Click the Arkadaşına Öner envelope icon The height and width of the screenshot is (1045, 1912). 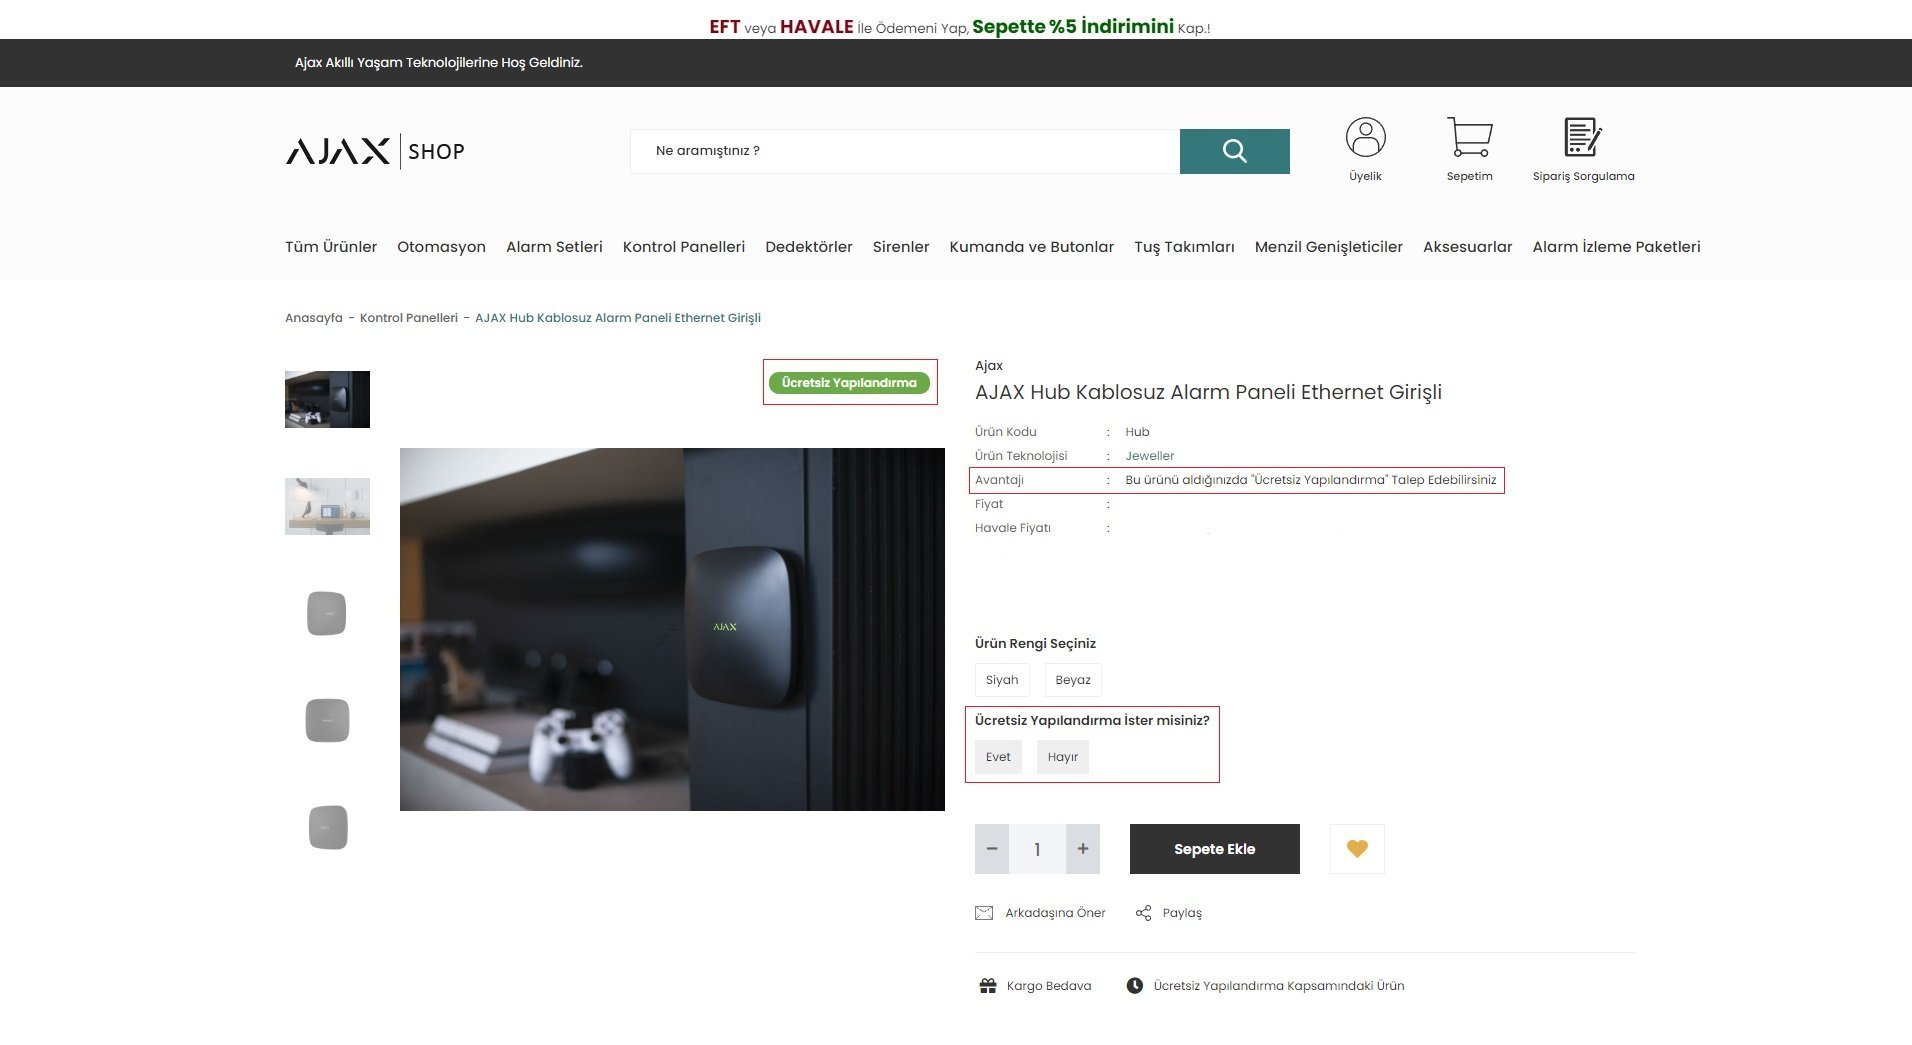click(x=984, y=913)
